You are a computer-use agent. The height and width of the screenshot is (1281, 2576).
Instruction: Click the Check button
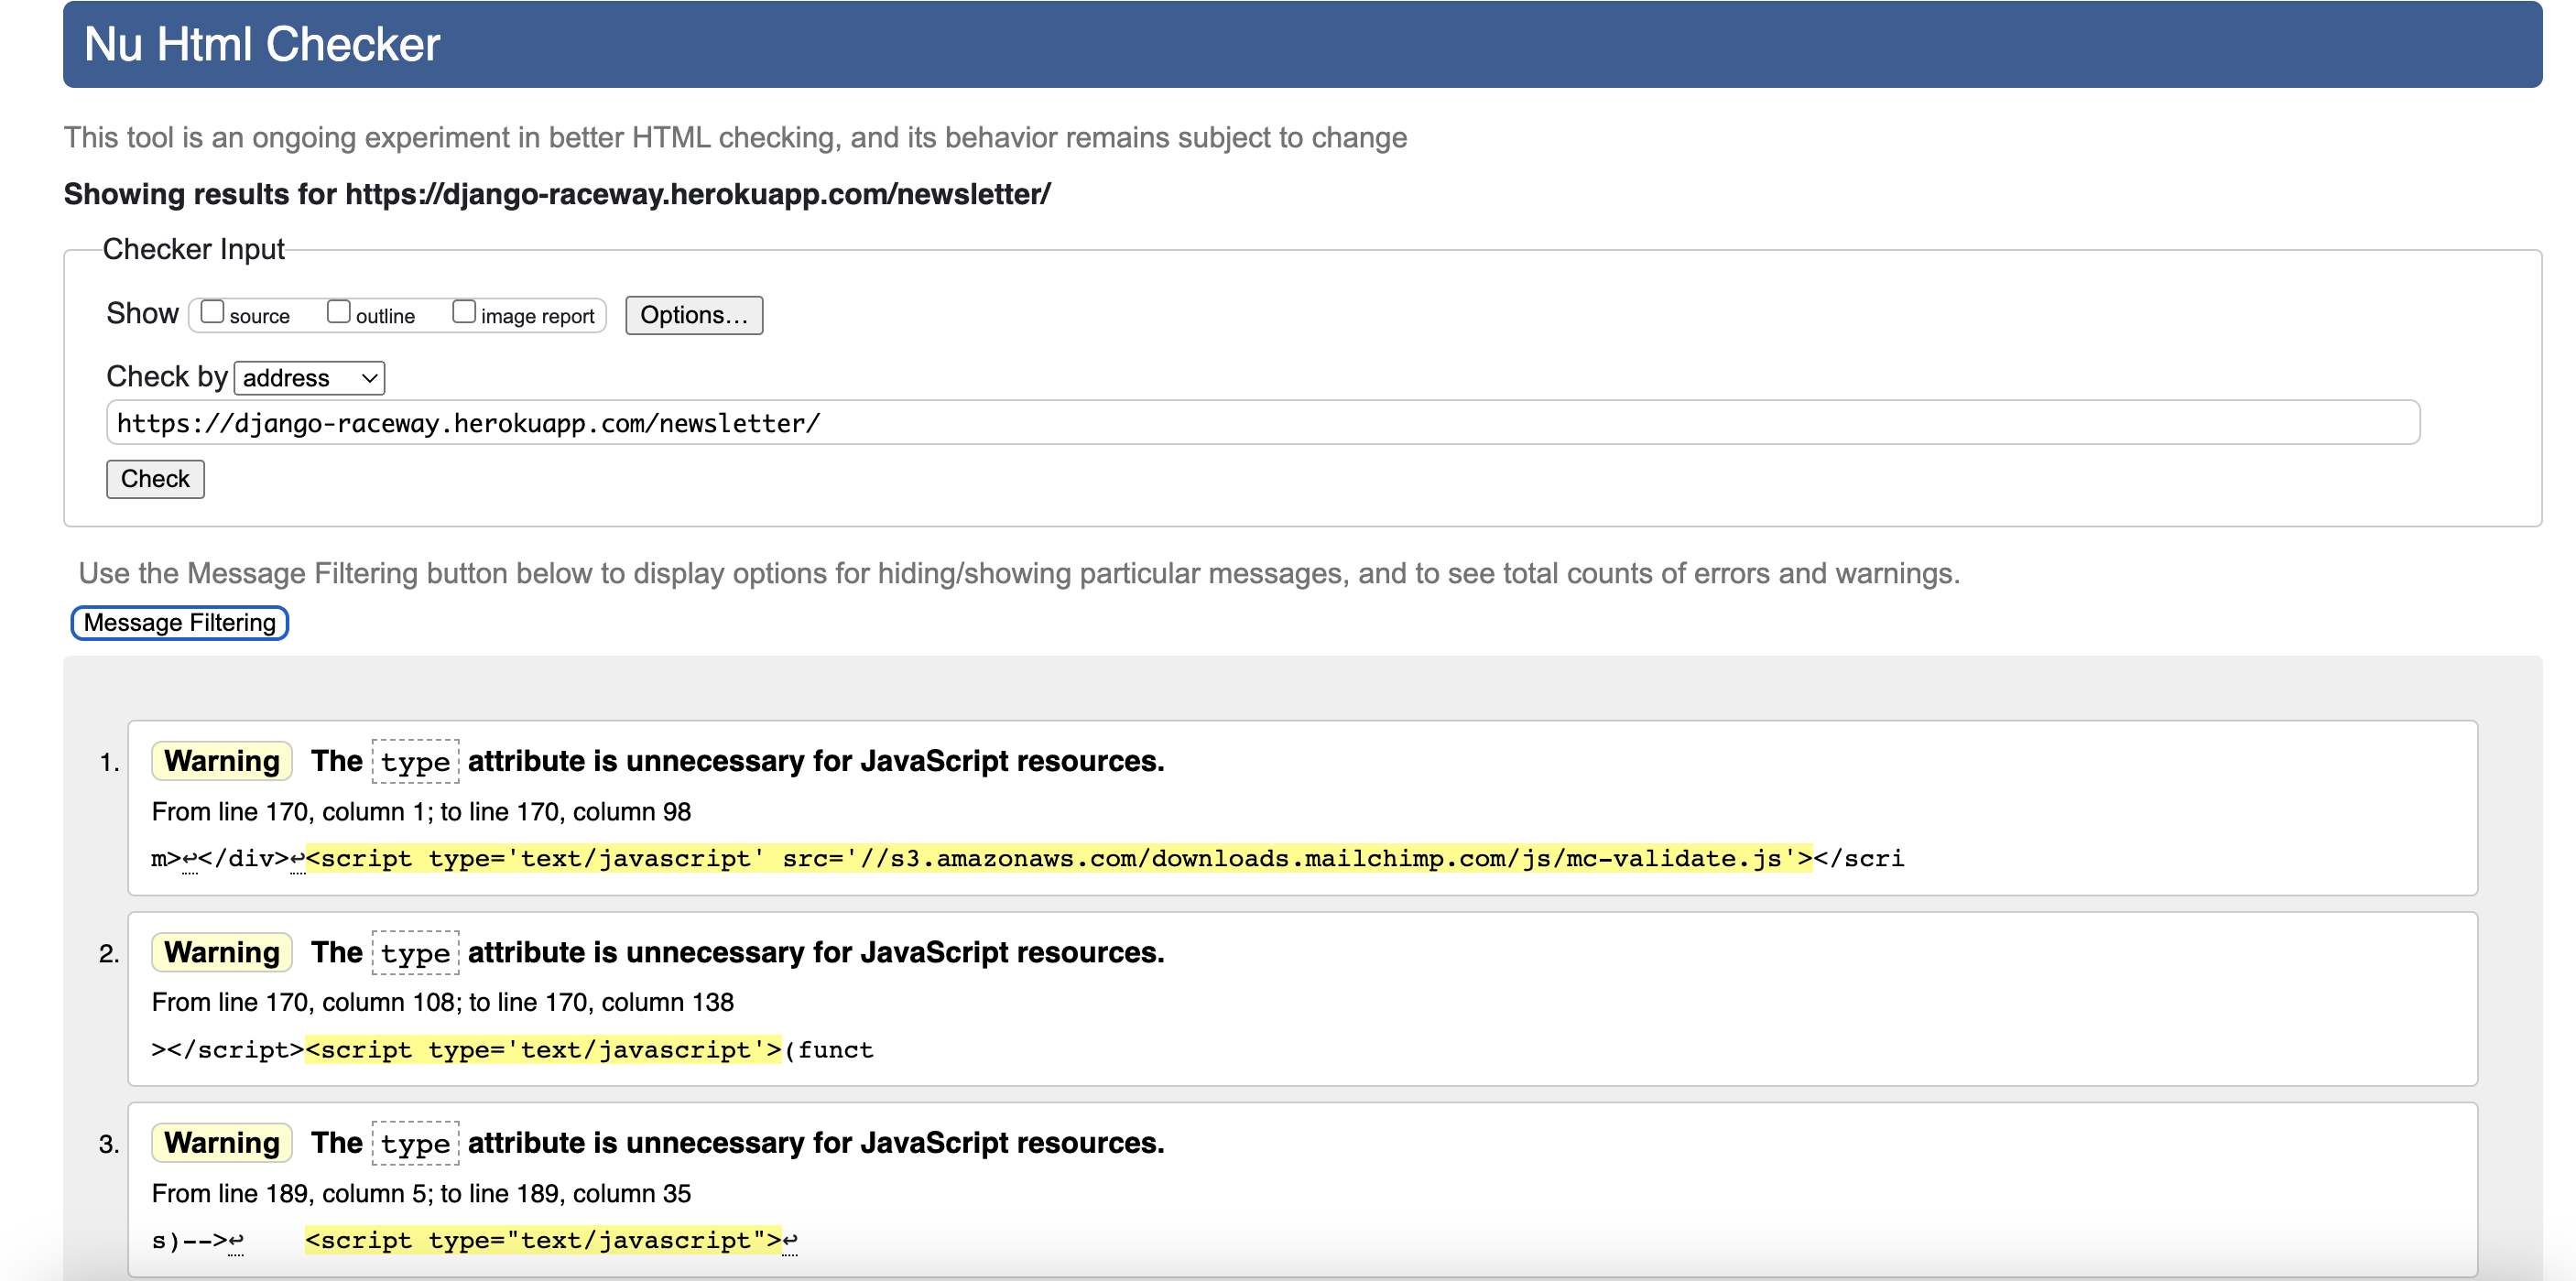click(x=155, y=479)
